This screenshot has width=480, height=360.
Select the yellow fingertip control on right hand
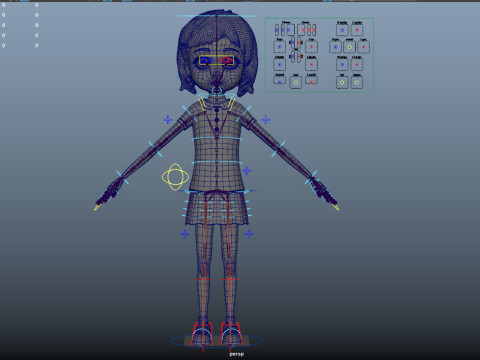click(x=337, y=208)
